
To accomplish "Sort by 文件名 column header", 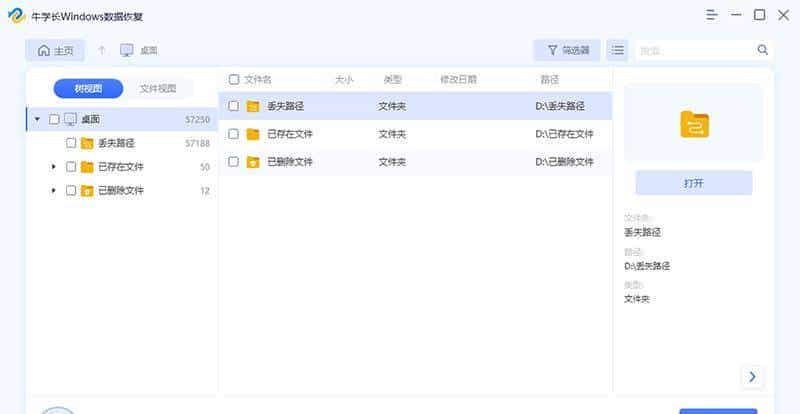I will pyautogui.click(x=258, y=80).
